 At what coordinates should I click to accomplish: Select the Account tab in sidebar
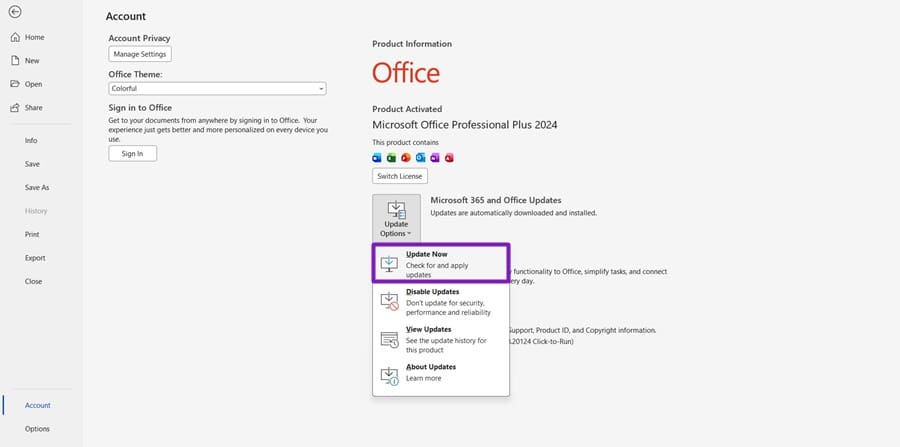(x=38, y=405)
